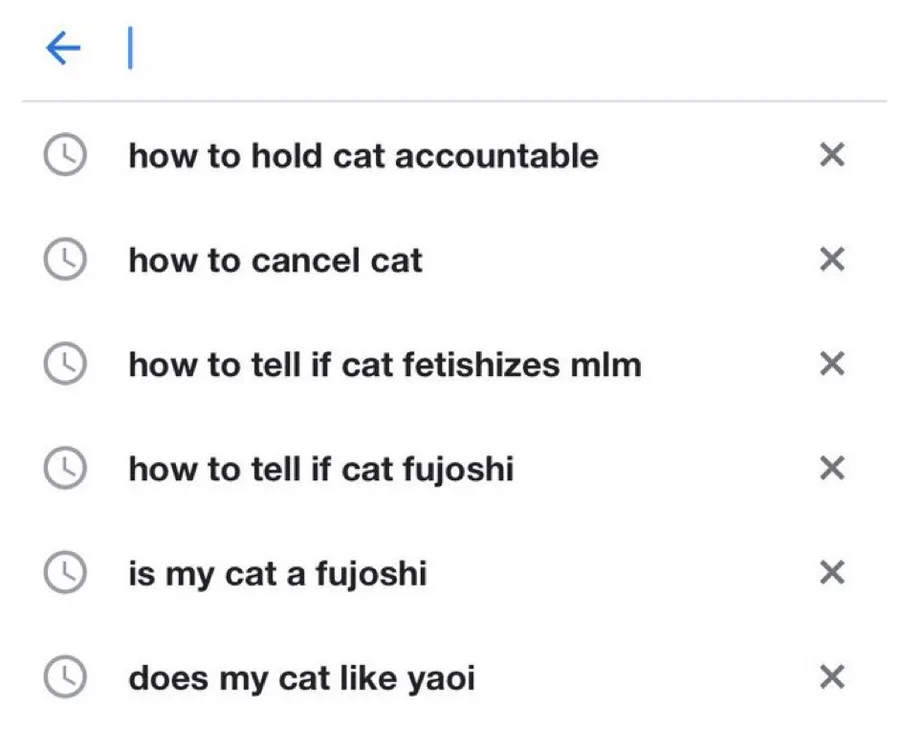Select 'does my cat like yaoi' suggestion
This screenshot has height=731, width=900.
(x=301, y=679)
